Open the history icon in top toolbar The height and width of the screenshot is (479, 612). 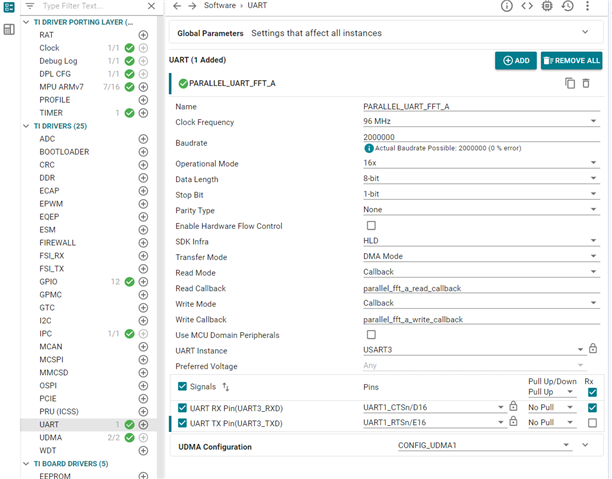coord(567,6)
